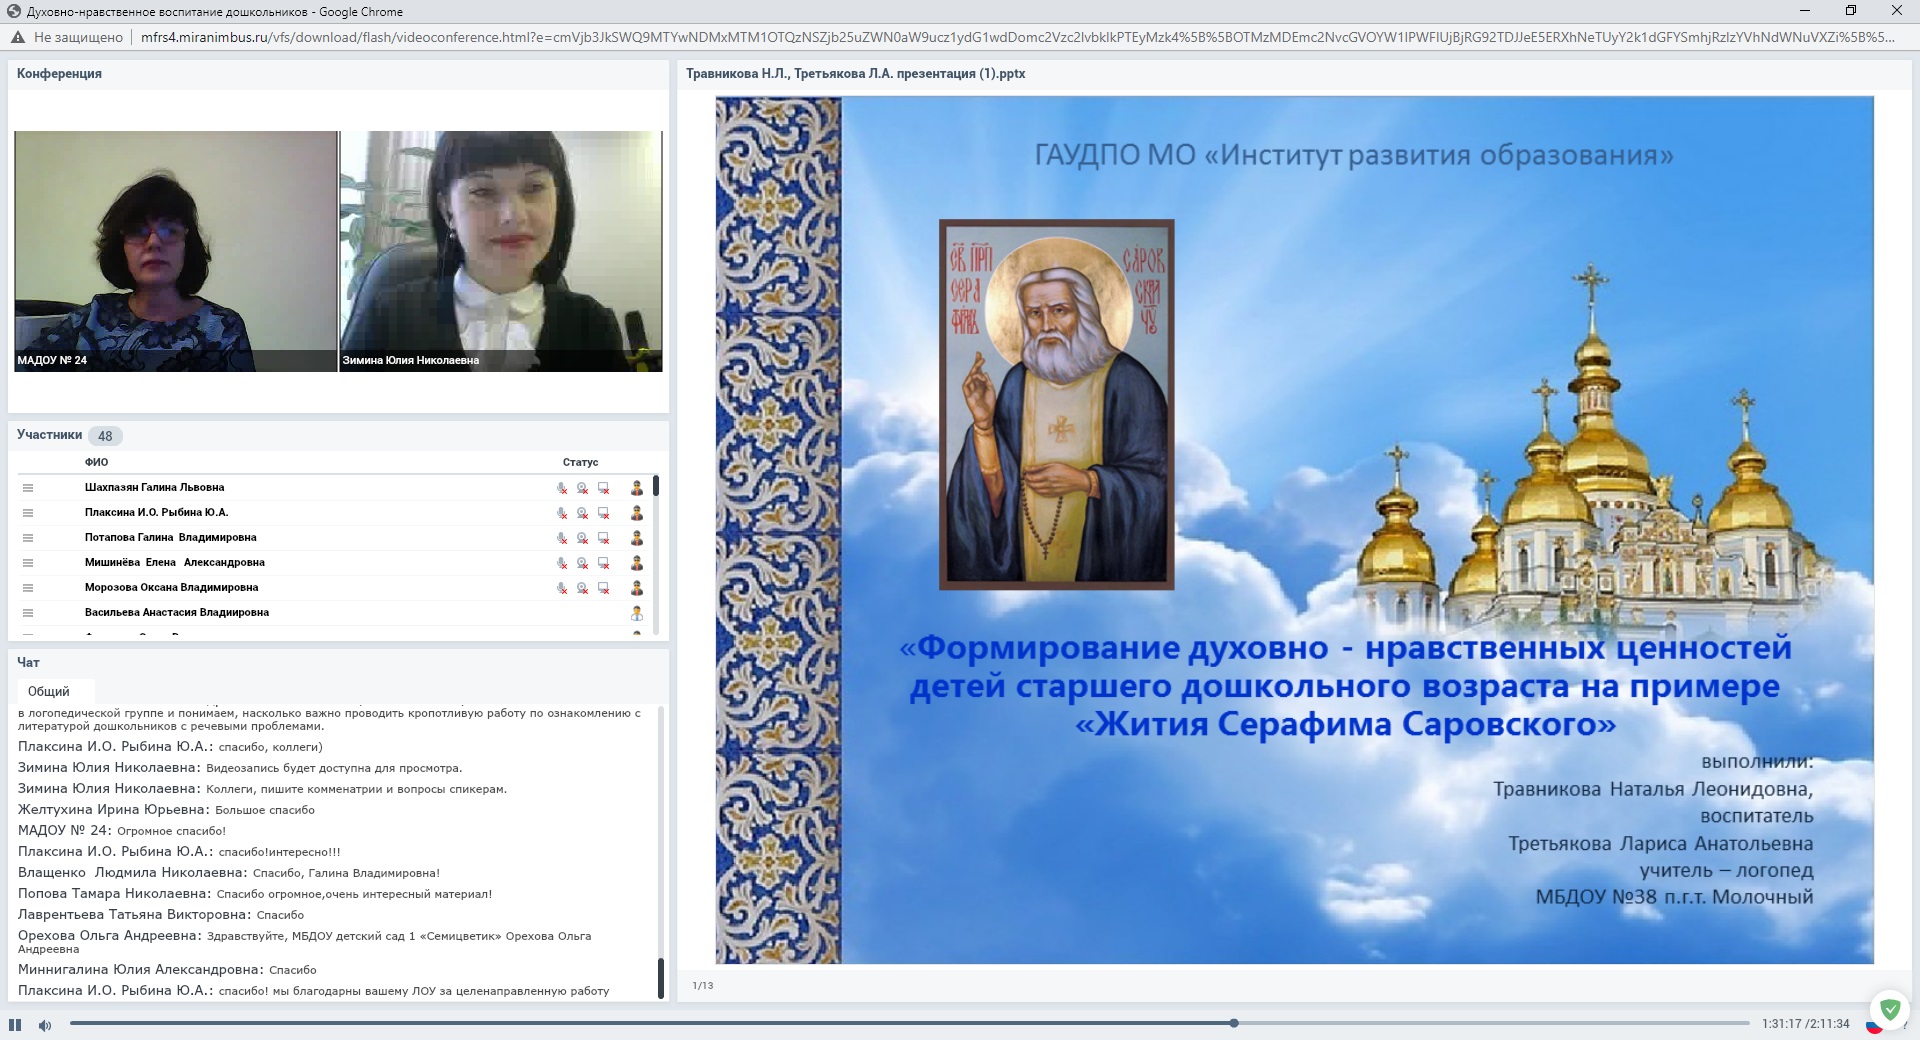Click the ФИО column header
Viewport: 1920px width, 1040px height.
[96, 462]
